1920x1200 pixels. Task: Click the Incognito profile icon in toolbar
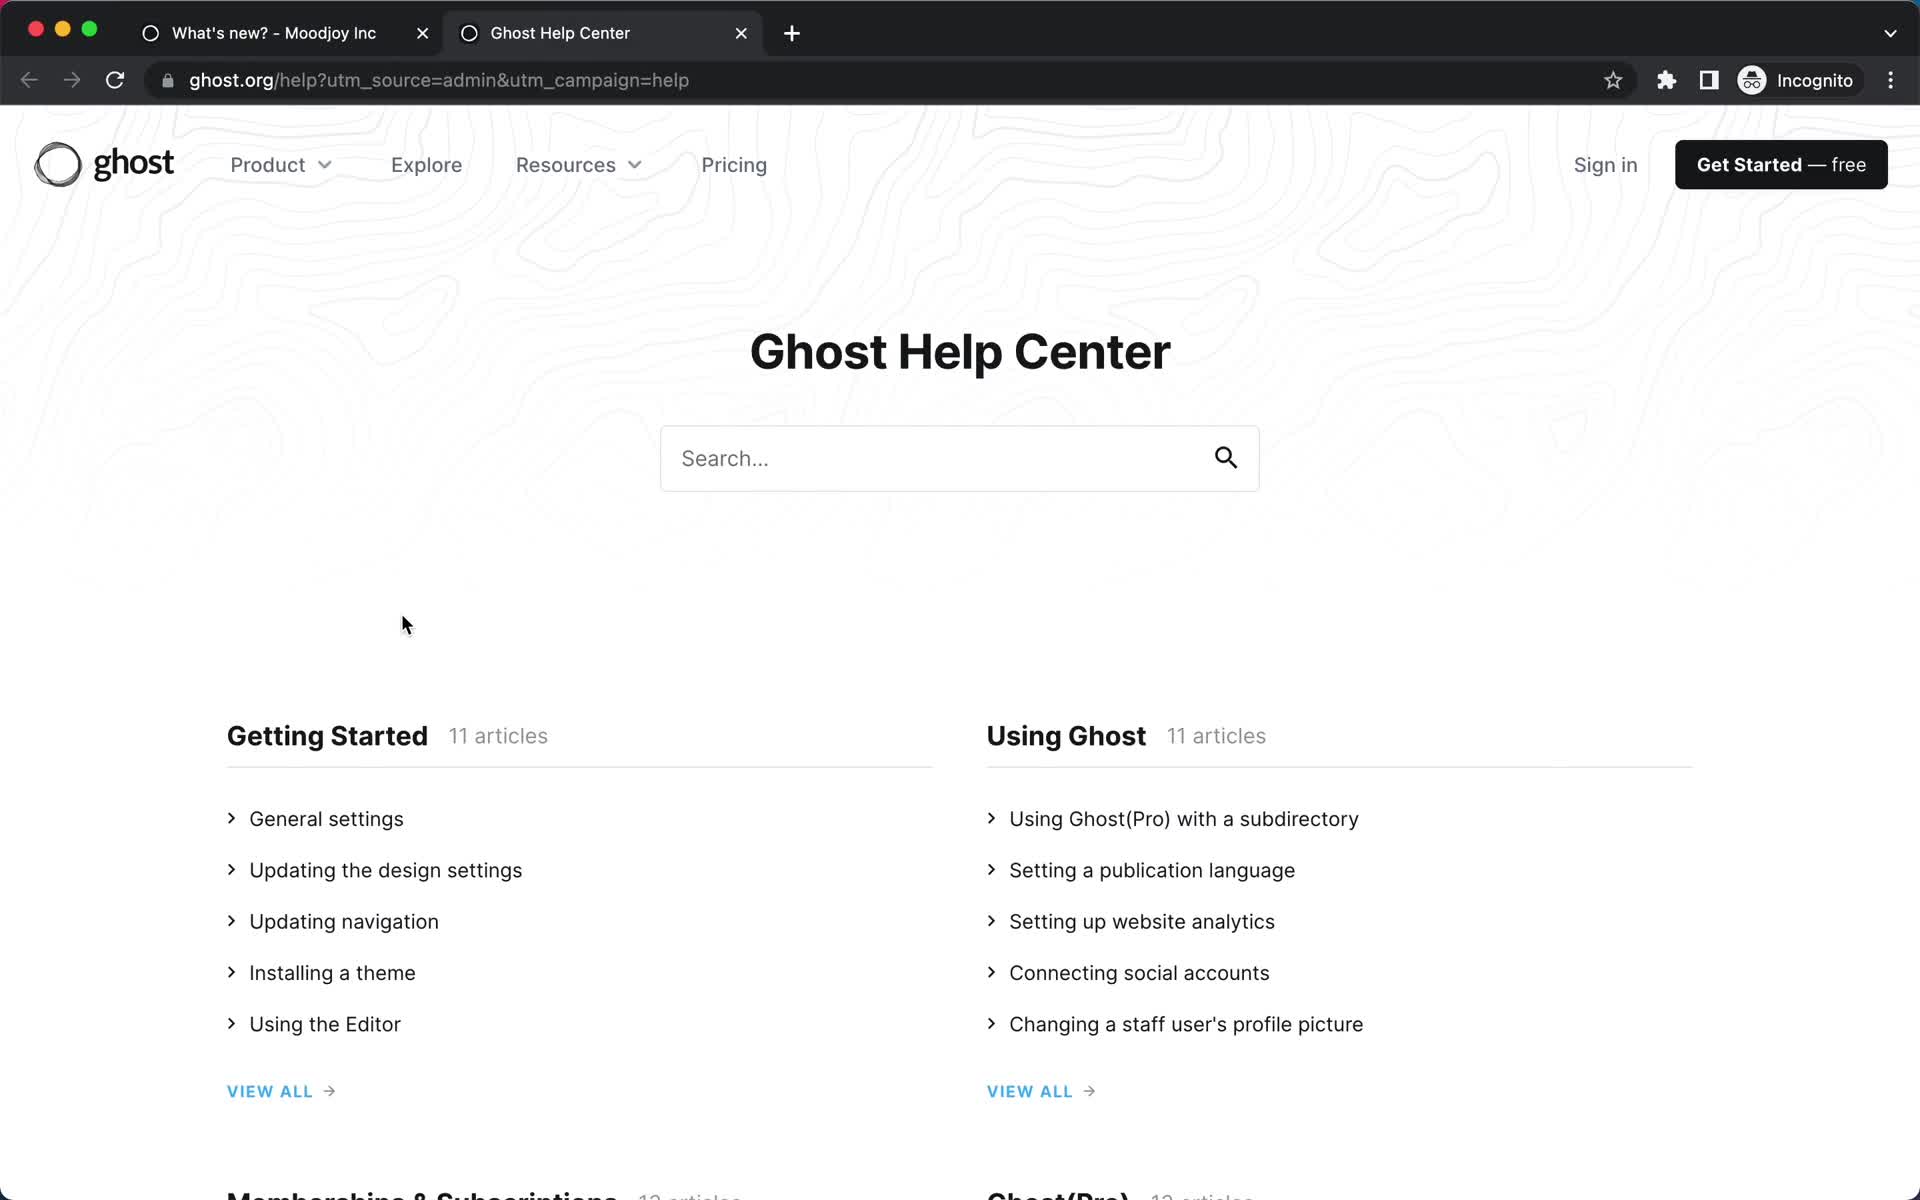tap(1751, 80)
